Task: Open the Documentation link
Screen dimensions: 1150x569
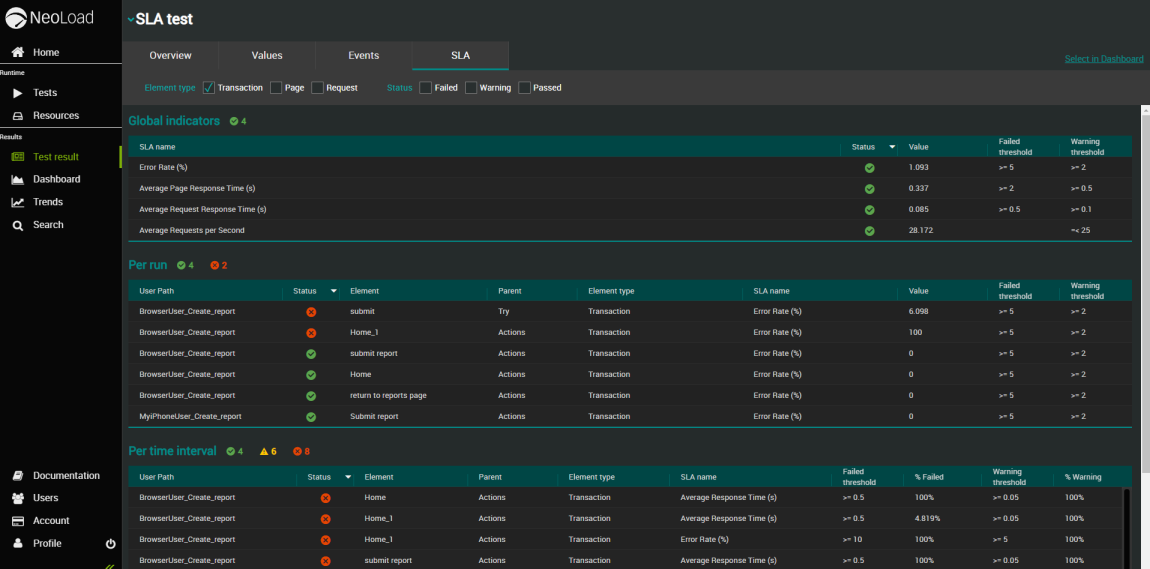Action: [66, 476]
